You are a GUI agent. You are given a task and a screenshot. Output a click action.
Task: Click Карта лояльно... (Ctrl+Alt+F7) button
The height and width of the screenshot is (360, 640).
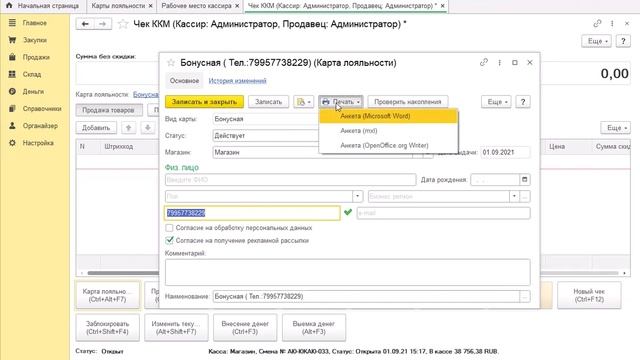click(x=107, y=295)
